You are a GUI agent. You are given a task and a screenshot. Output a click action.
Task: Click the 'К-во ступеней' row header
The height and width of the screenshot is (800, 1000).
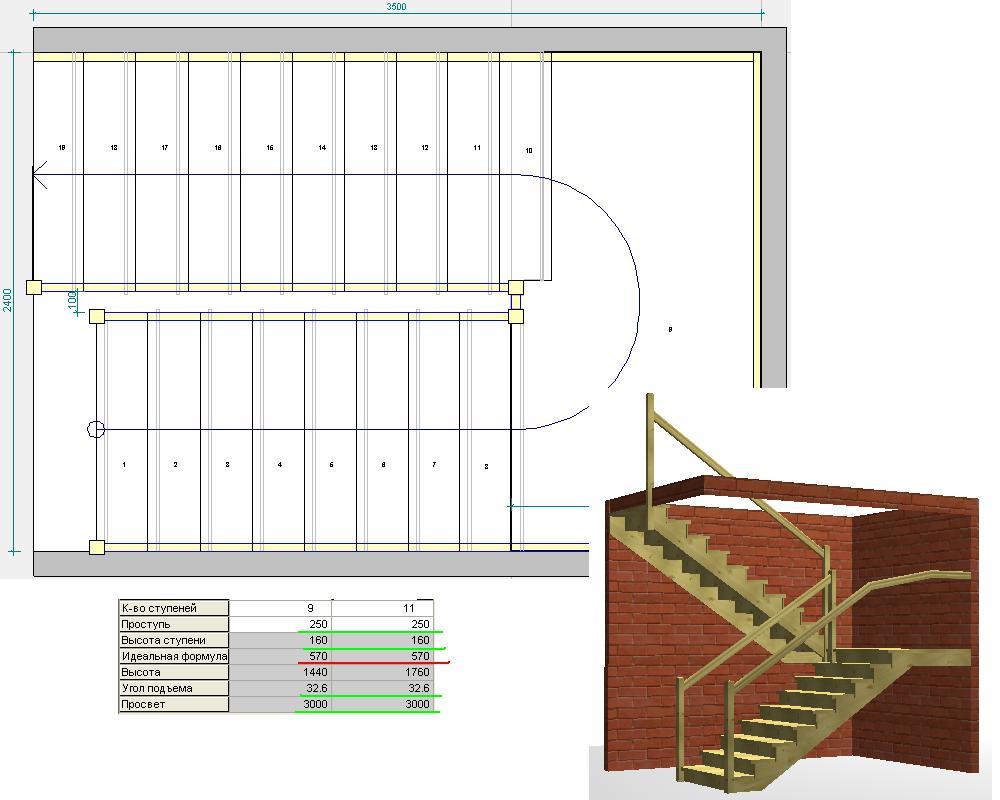[173, 608]
